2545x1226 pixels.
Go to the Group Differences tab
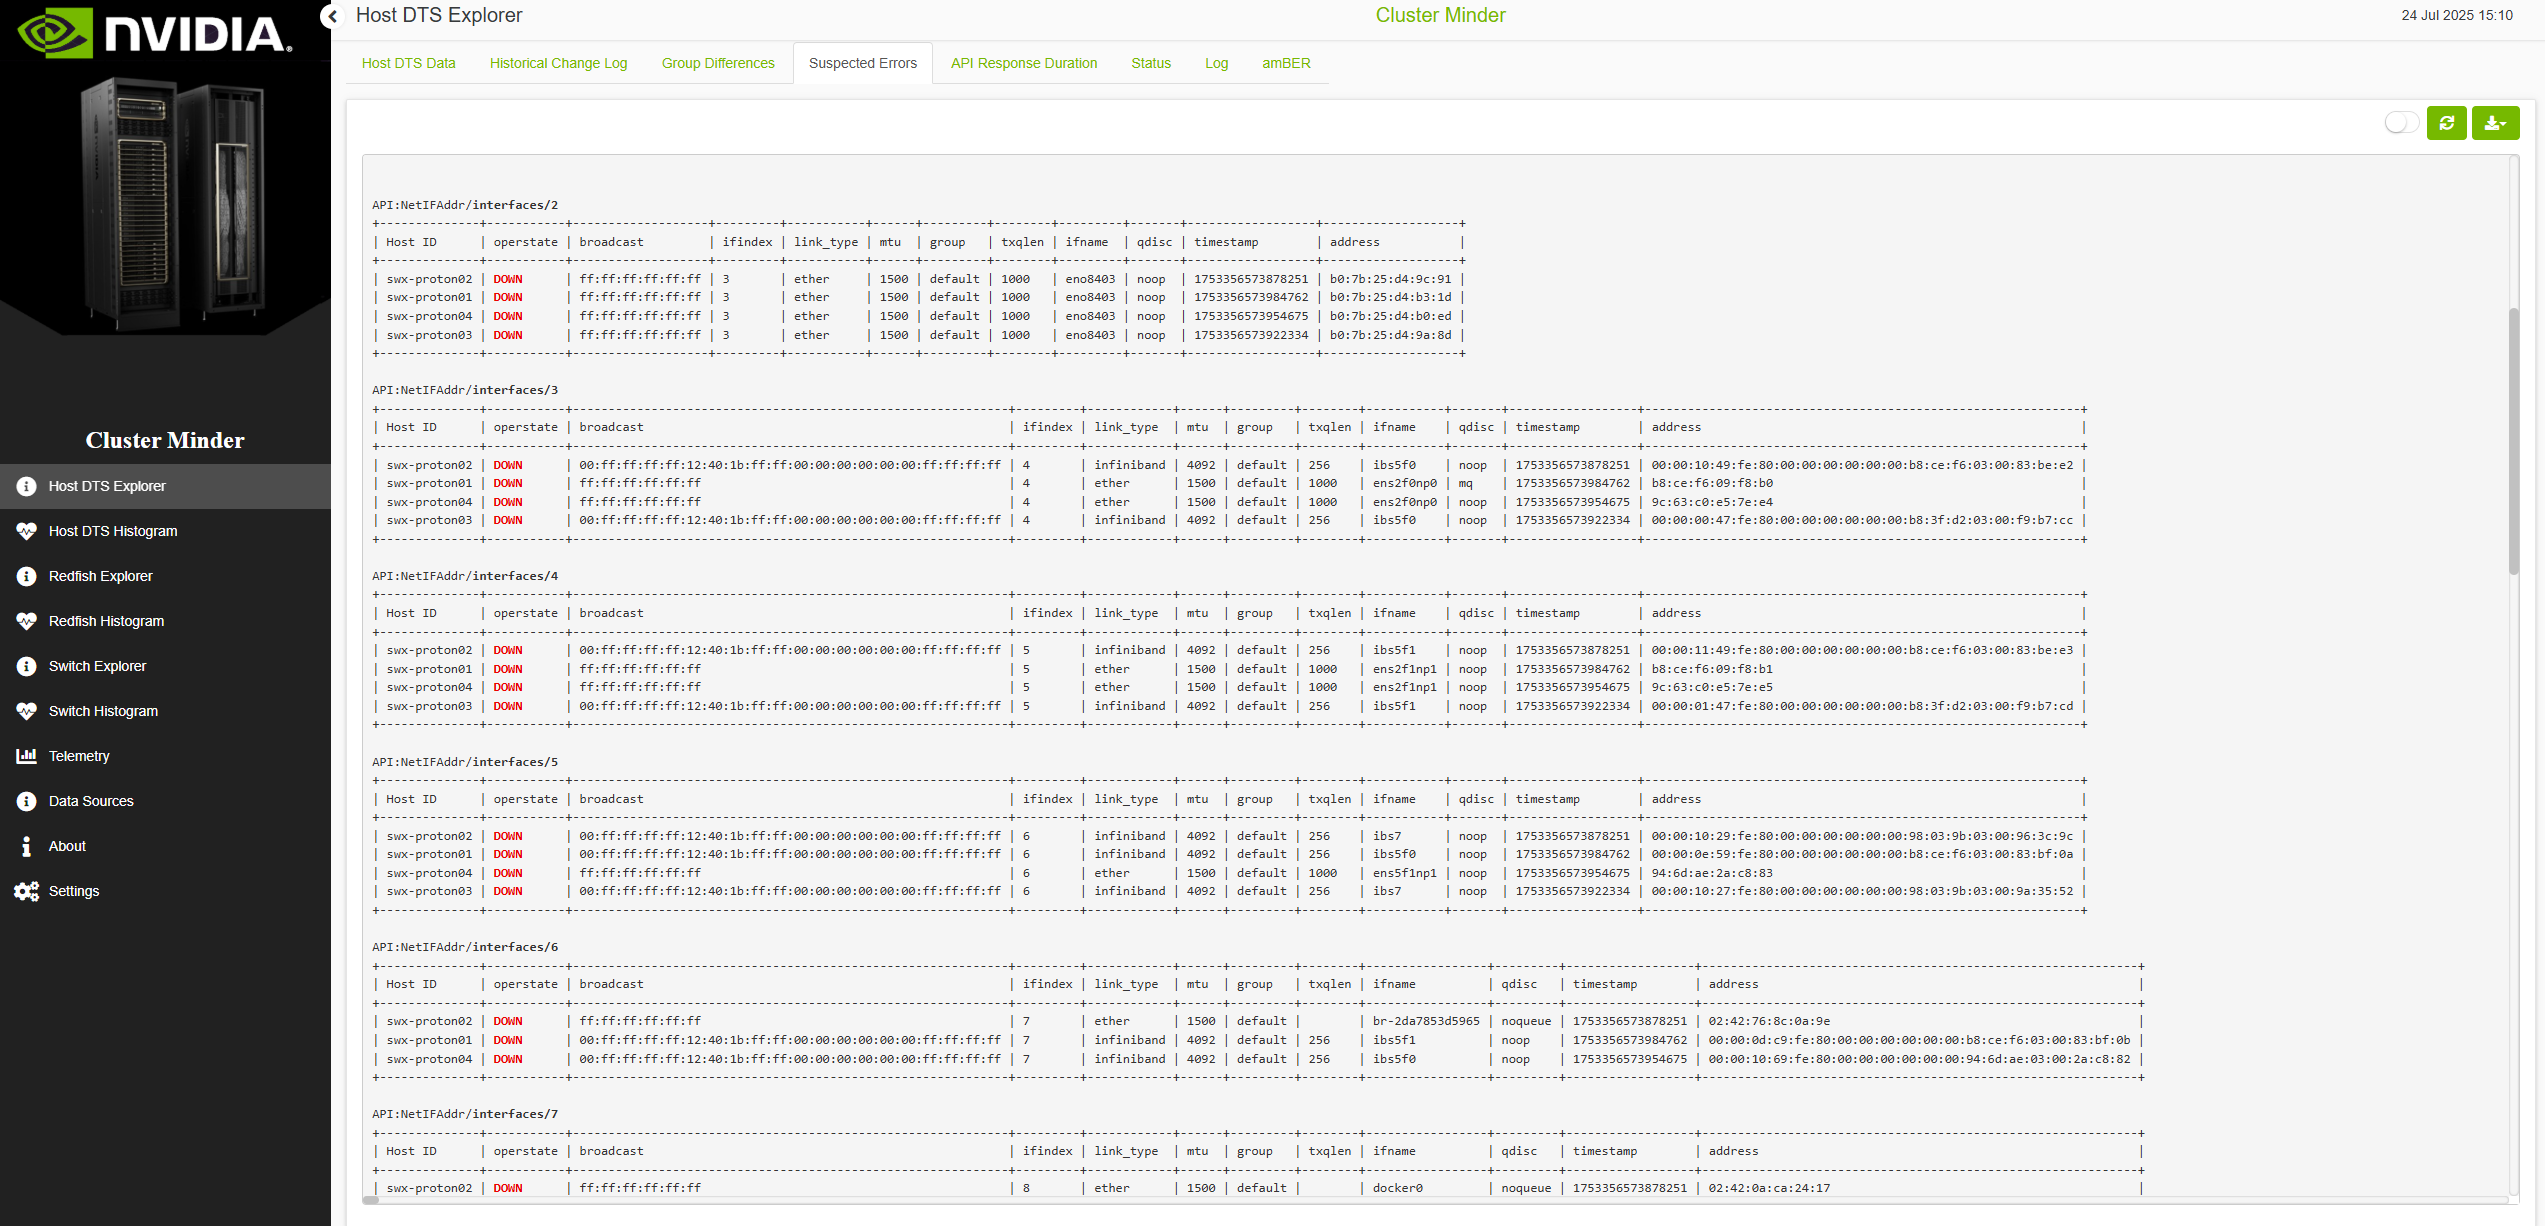(x=718, y=63)
